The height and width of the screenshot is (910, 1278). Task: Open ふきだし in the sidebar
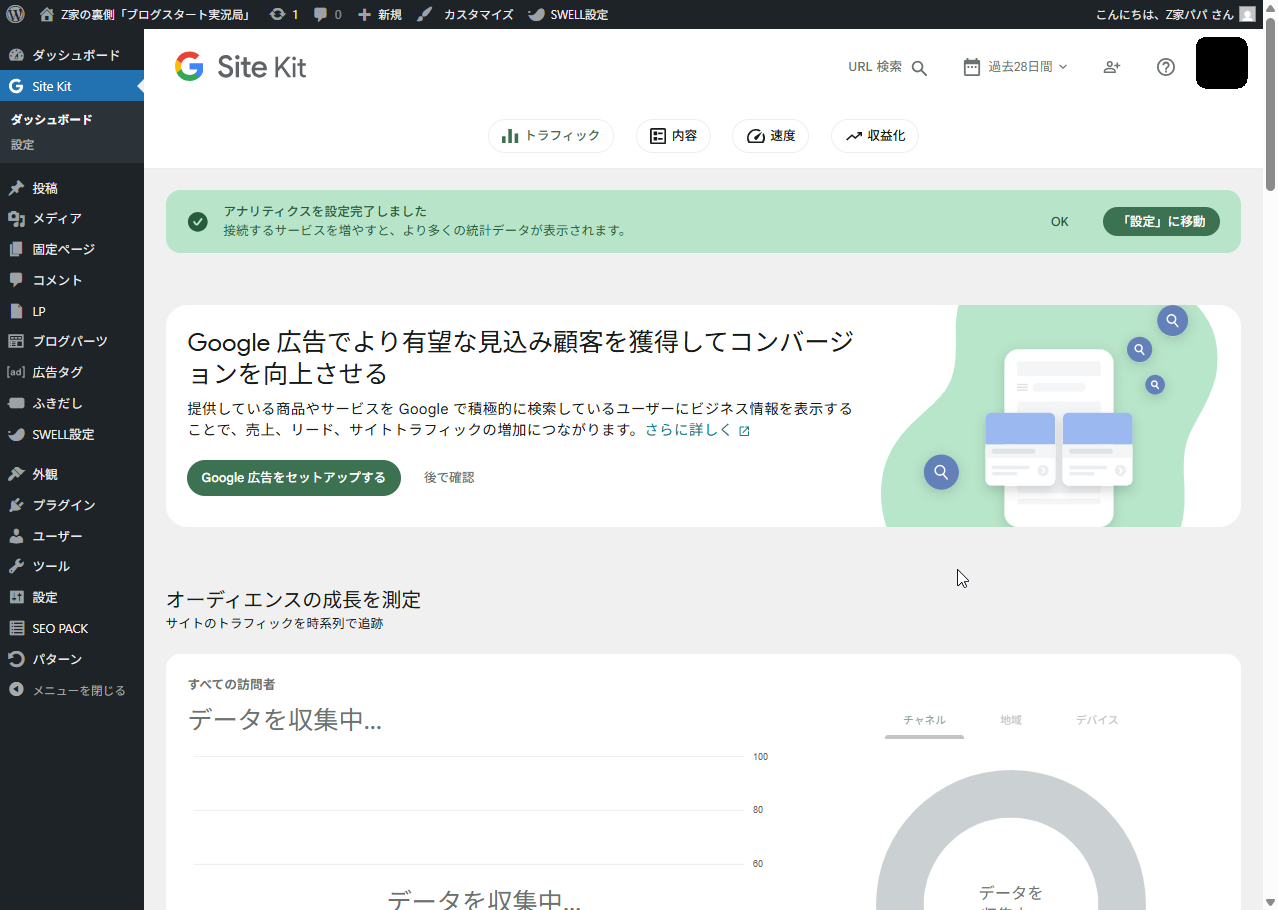[72, 403]
